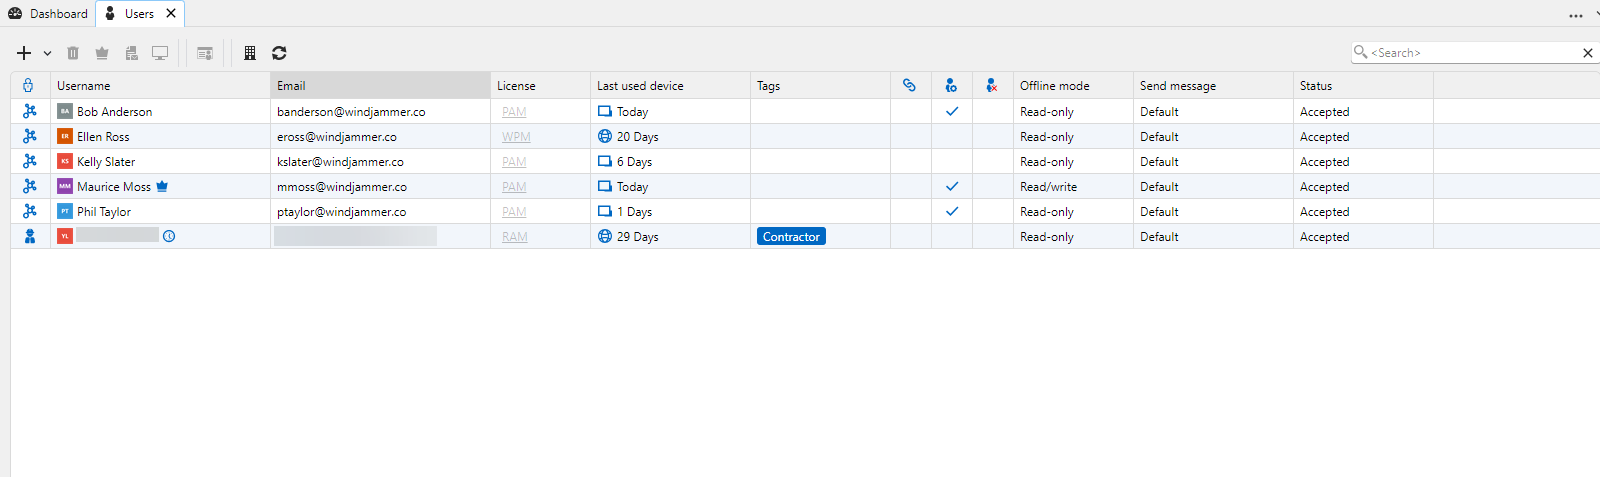
Task: Click the magnifier search icon
Action: point(1360,52)
